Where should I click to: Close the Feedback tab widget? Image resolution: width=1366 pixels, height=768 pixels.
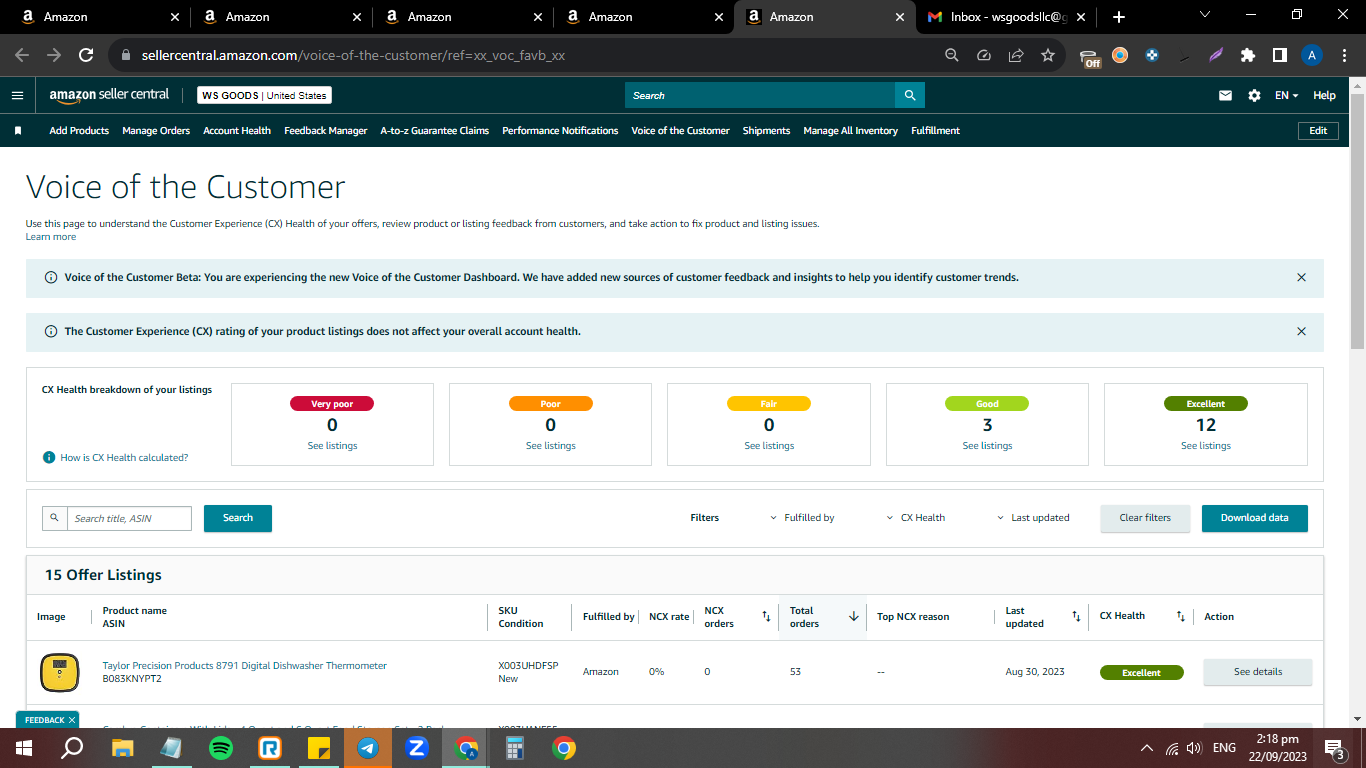pos(72,720)
